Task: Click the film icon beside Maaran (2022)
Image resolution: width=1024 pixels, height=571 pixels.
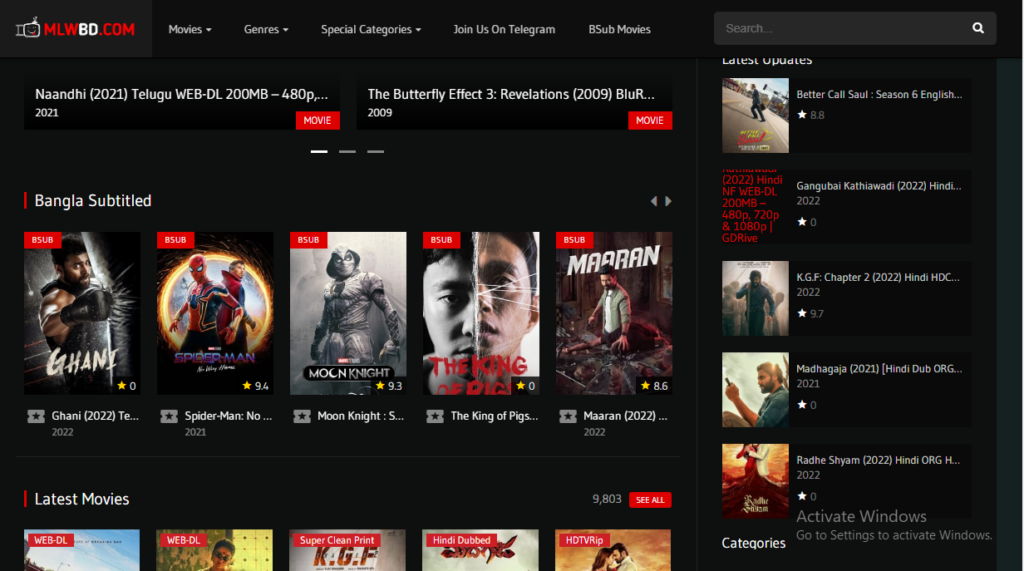Action: pyautogui.click(x=568, y=416)
